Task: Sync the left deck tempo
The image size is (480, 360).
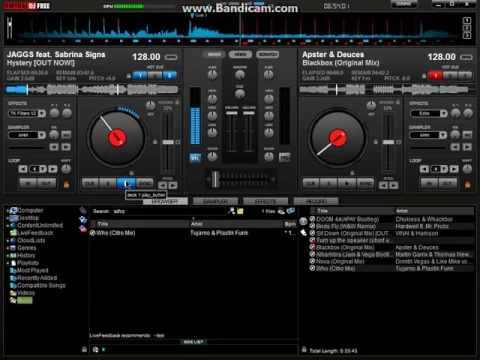Action: (x=145, y=184)
